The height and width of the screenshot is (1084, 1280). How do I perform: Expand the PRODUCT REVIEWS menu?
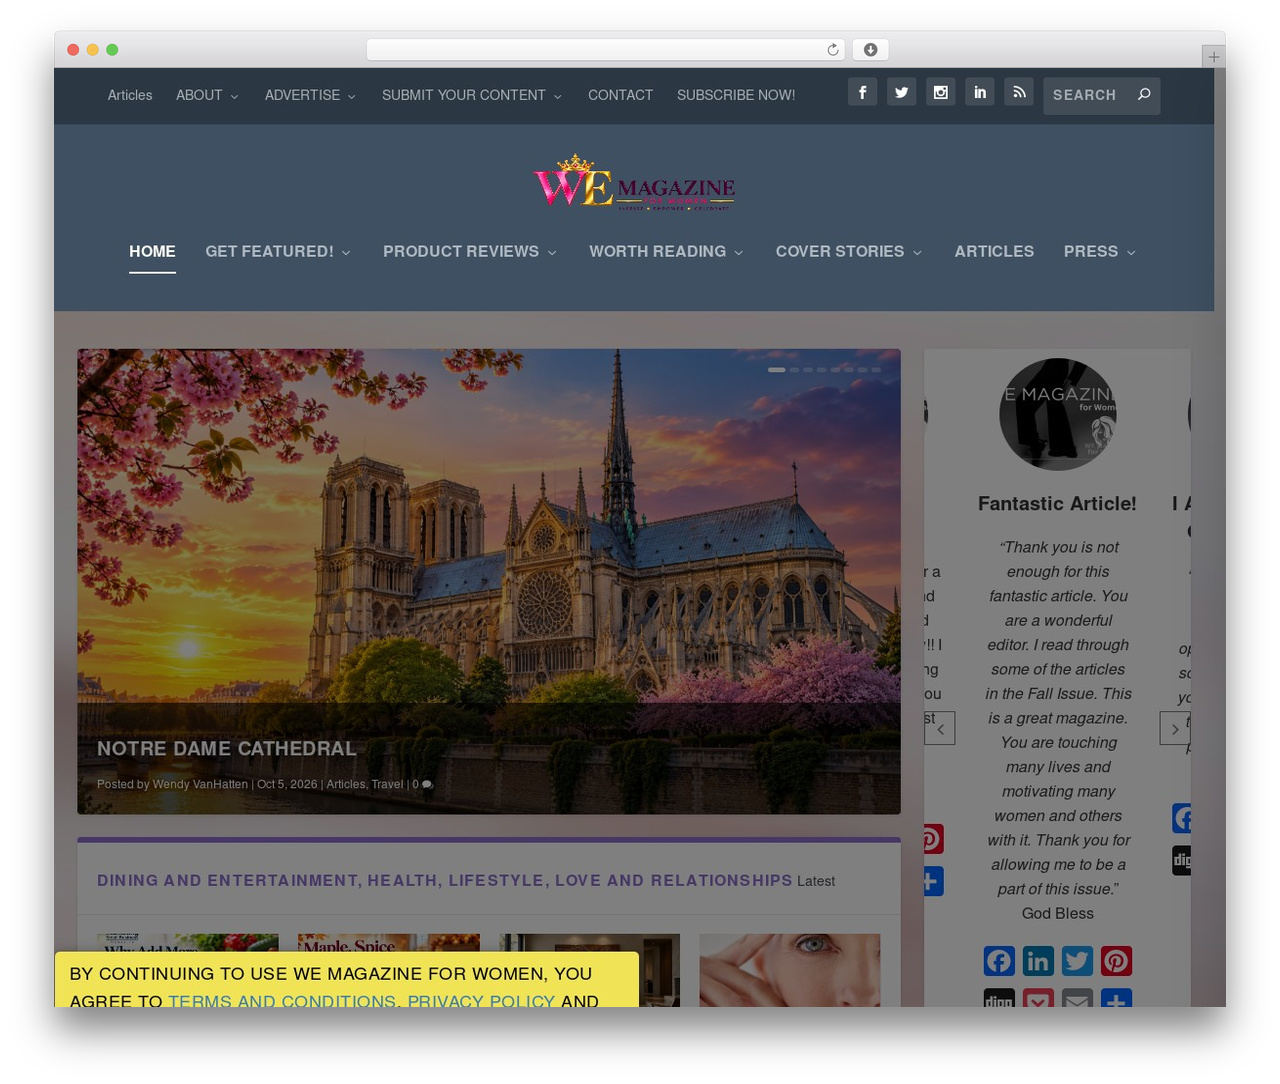pos(470,252)
